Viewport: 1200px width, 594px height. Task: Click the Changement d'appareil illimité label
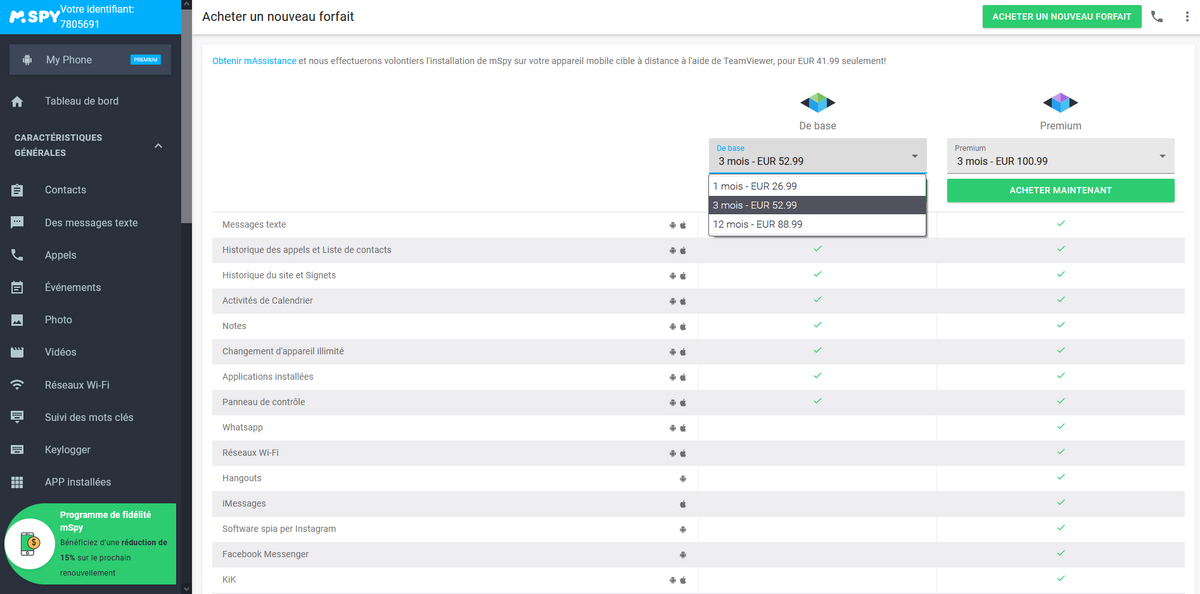coord(283,351)
